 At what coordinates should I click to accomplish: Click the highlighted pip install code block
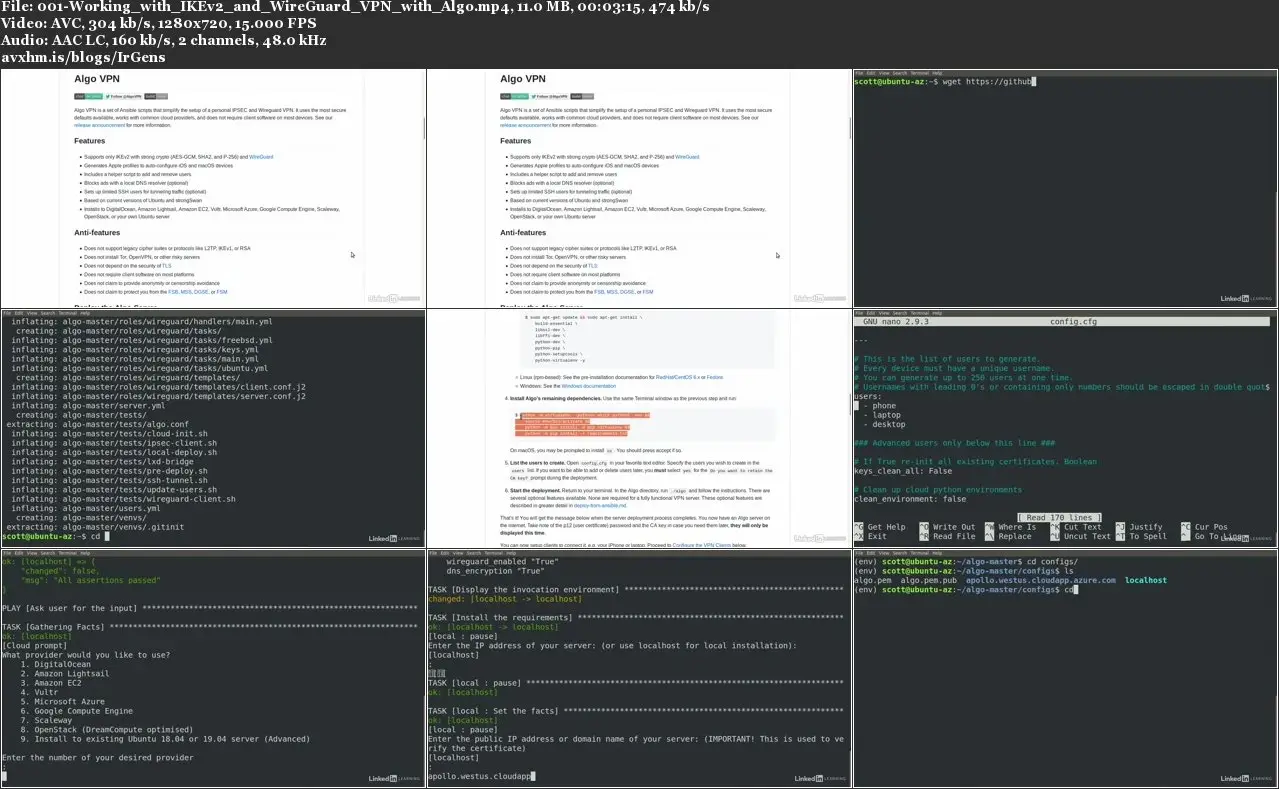(x=582, y=424)
